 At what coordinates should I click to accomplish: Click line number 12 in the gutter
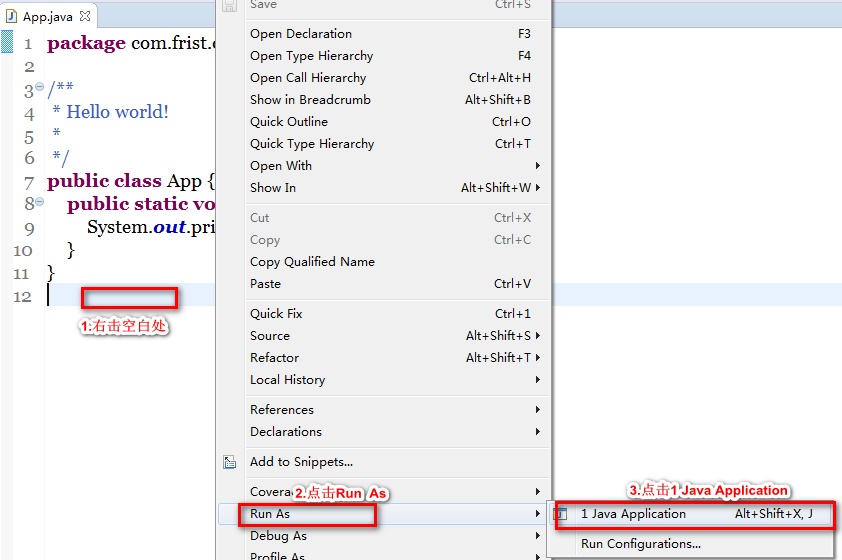[23, 297]
